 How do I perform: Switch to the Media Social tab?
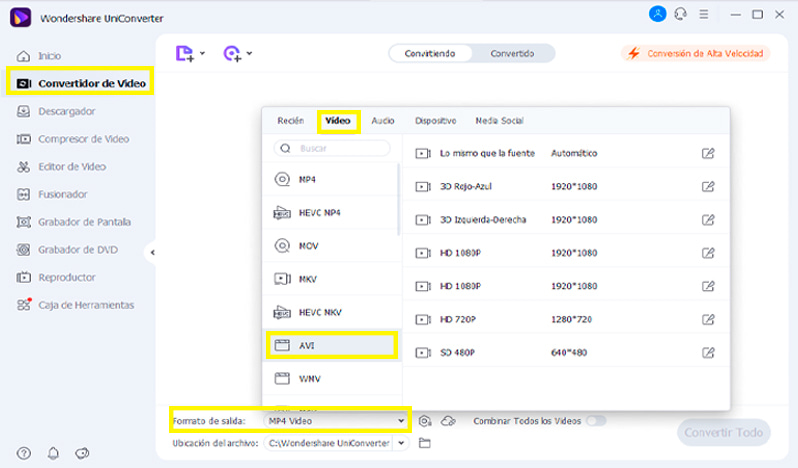point(499,121)
